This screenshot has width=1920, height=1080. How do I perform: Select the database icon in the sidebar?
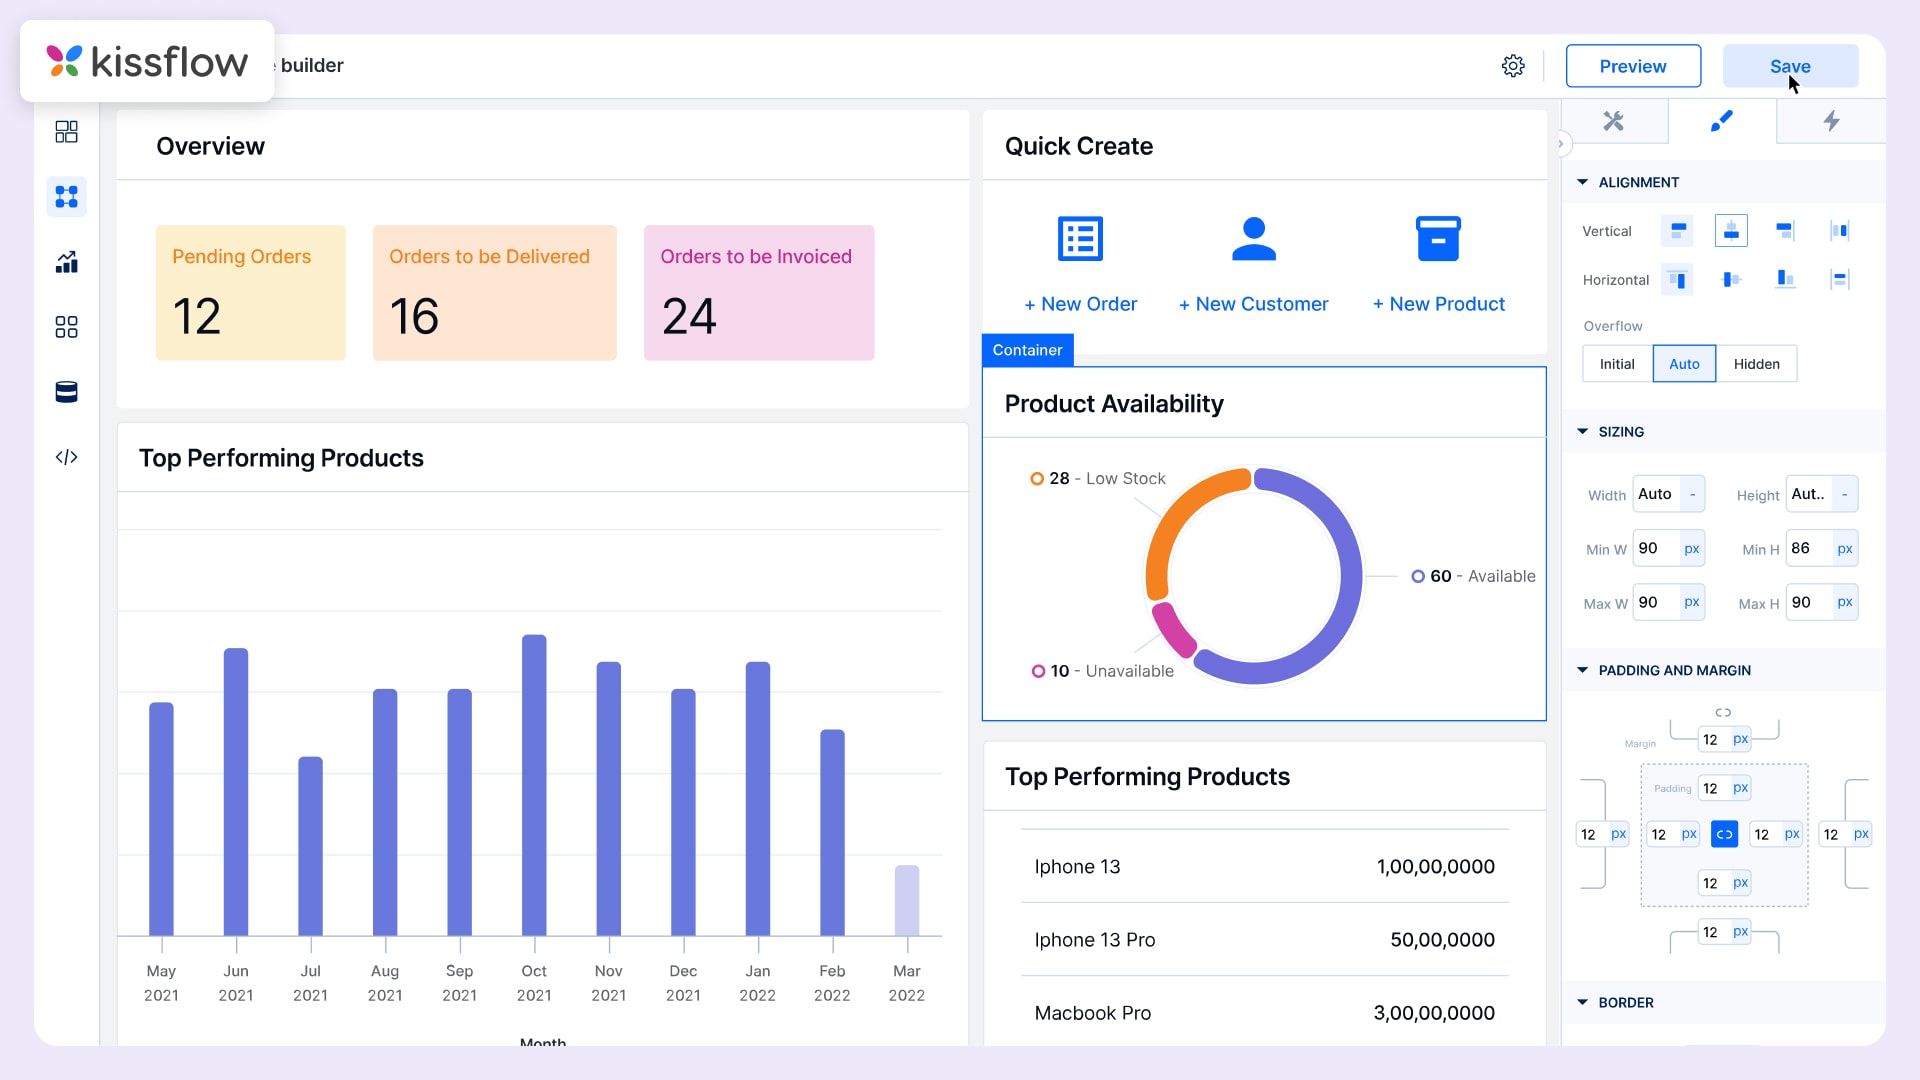66,391
